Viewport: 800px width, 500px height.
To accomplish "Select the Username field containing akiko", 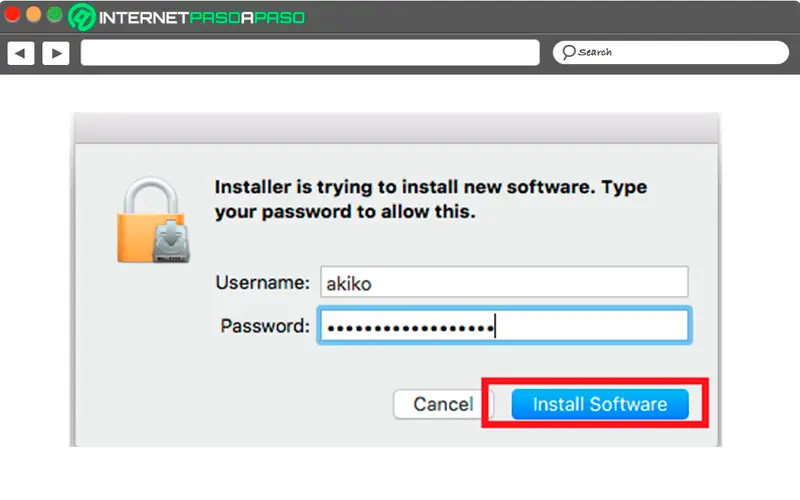I will tap(503, 282).
